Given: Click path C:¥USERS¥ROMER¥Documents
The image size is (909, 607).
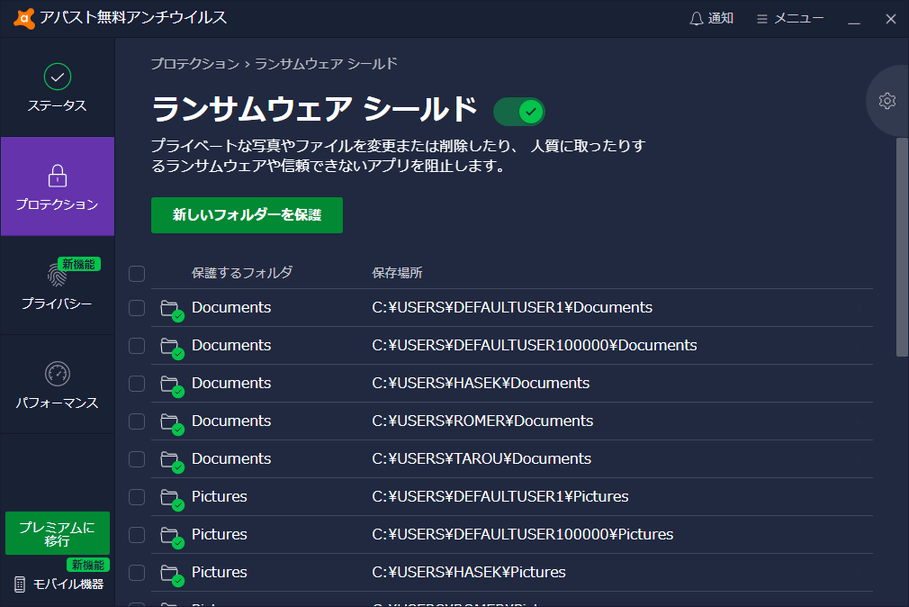Looking at the screenshot, I should click(482, 420).
